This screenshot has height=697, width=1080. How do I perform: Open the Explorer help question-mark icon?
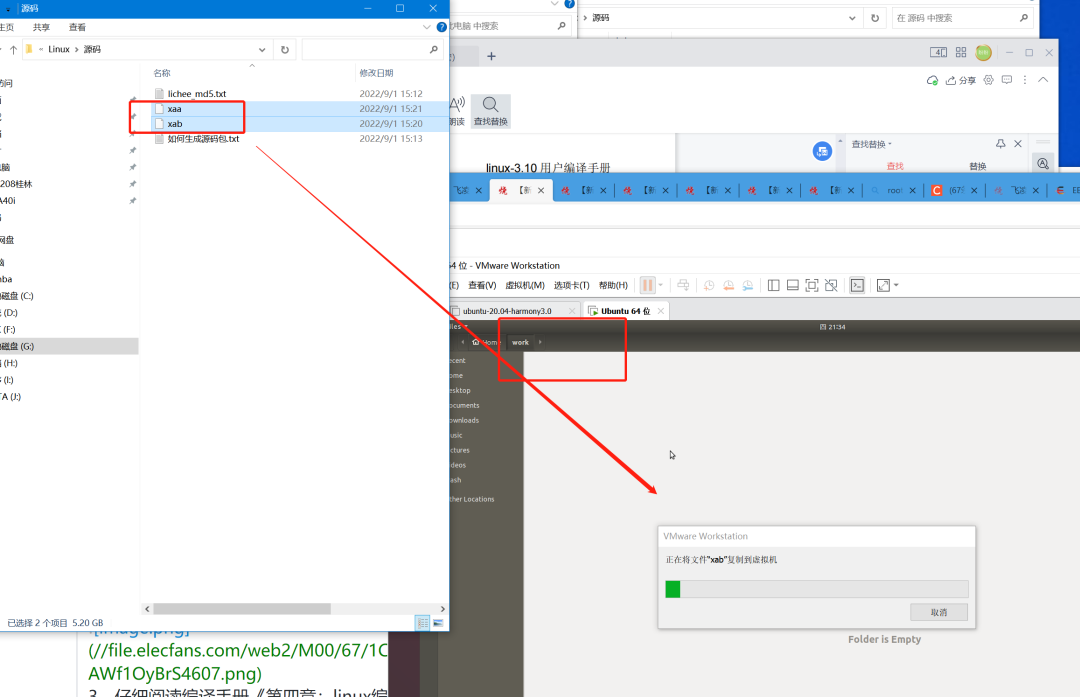(442, 27)
